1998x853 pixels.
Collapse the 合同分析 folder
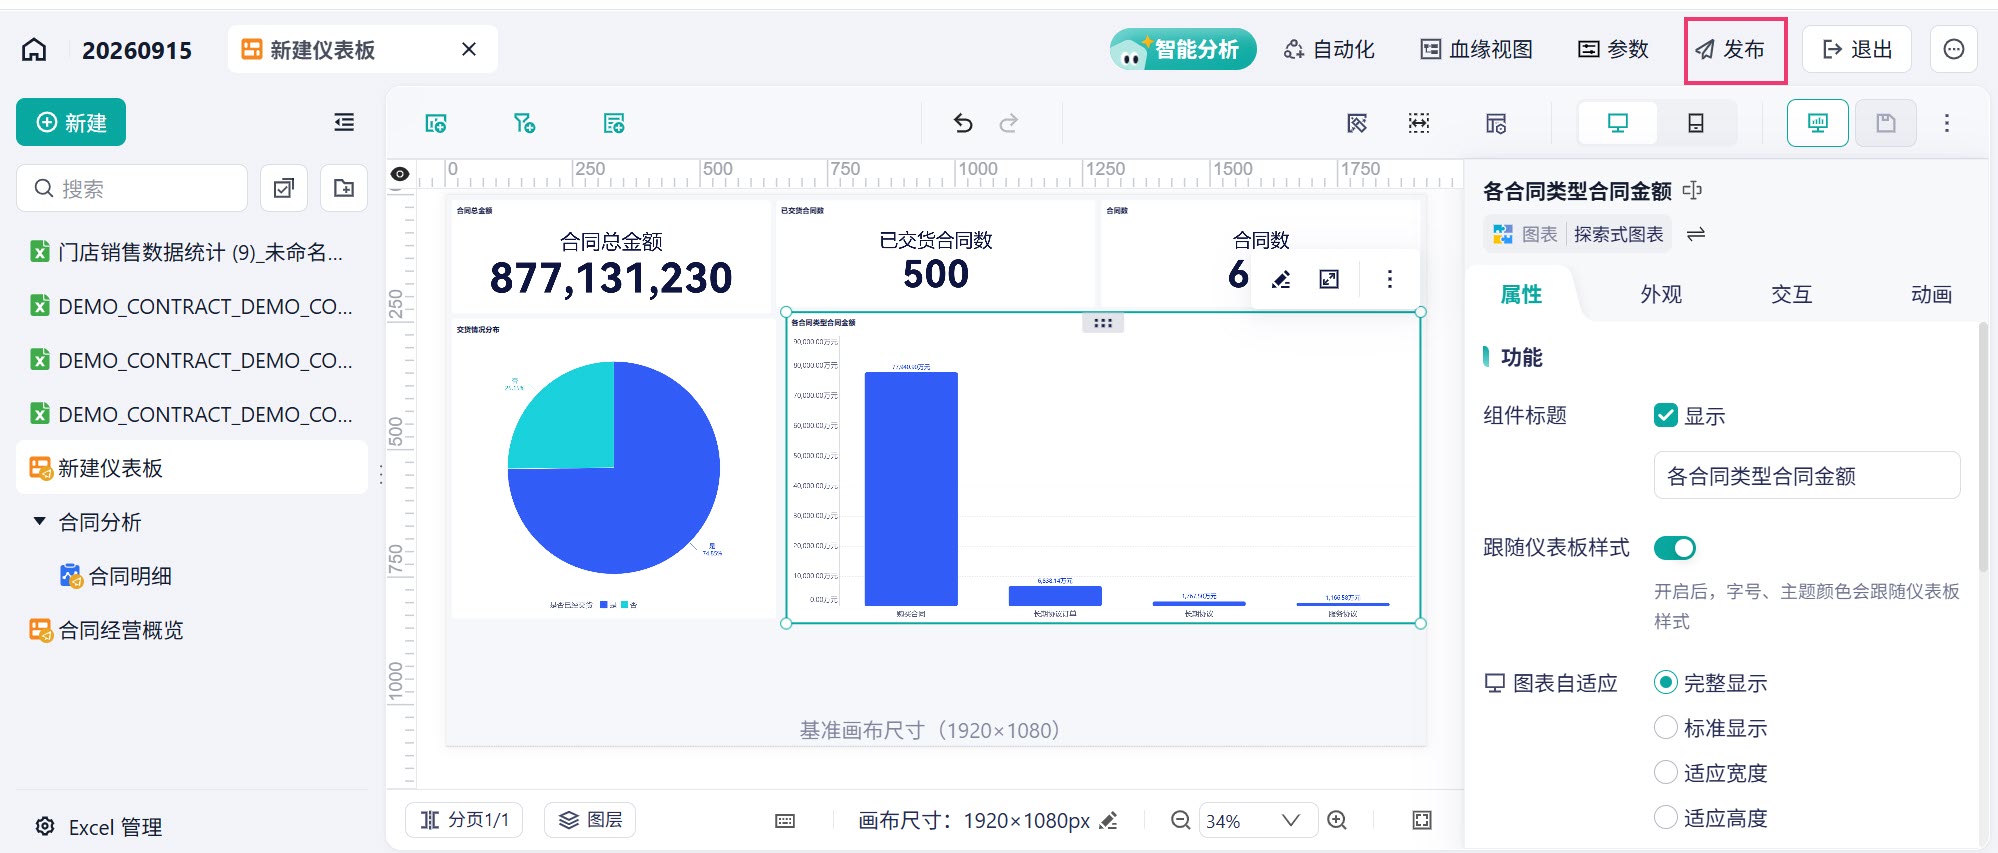pyautogui.click(x=39, y=521)
